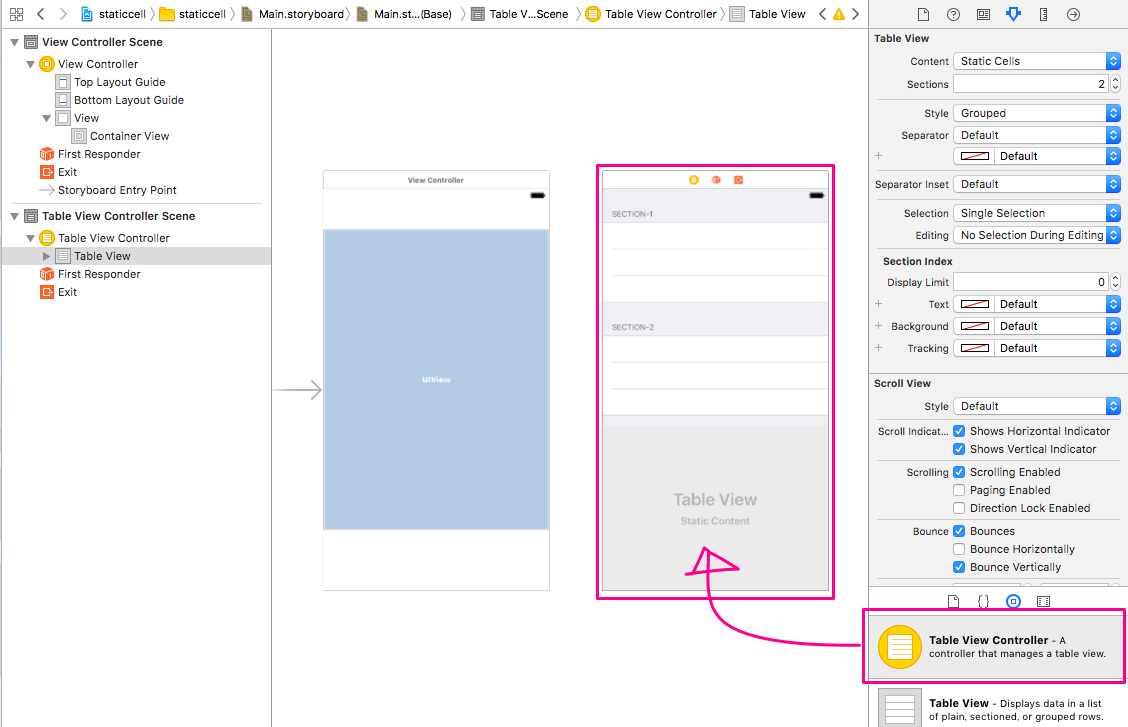Viewport: 1128px width, 727px height.
Task: Collapse Table View Controller Scene triangle
Action: (x=14, y=216)
